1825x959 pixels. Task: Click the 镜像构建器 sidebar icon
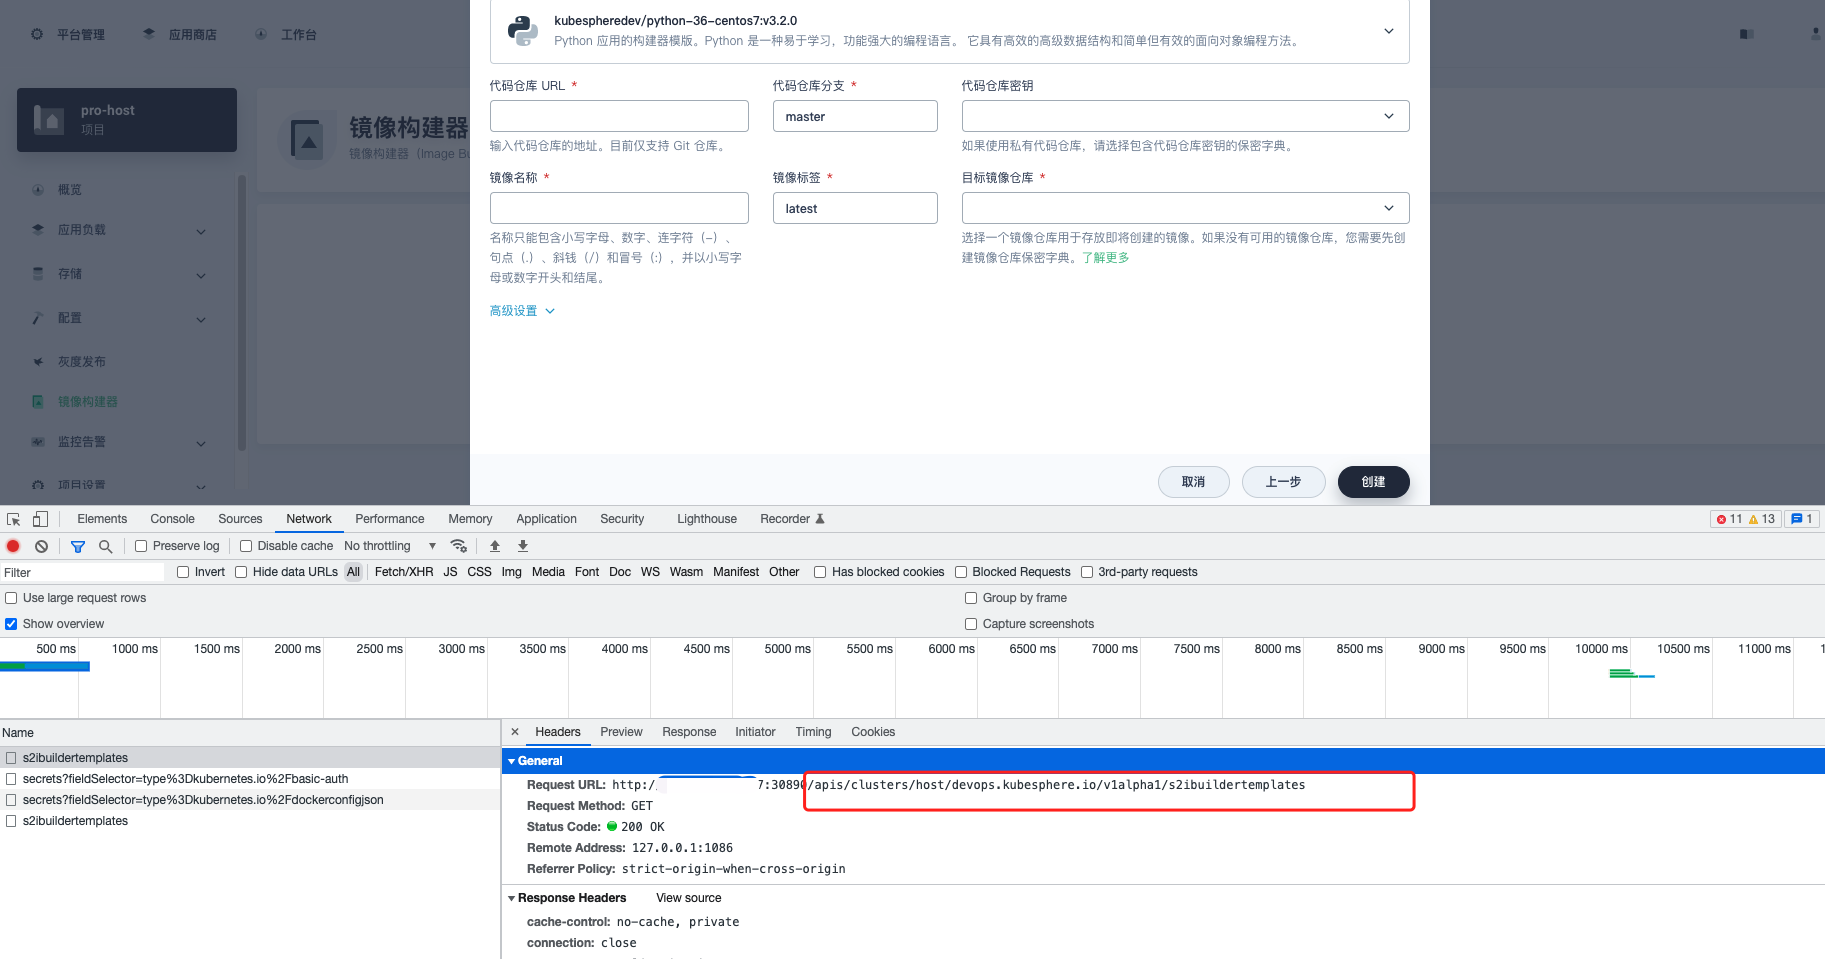[x=38, y=402]
